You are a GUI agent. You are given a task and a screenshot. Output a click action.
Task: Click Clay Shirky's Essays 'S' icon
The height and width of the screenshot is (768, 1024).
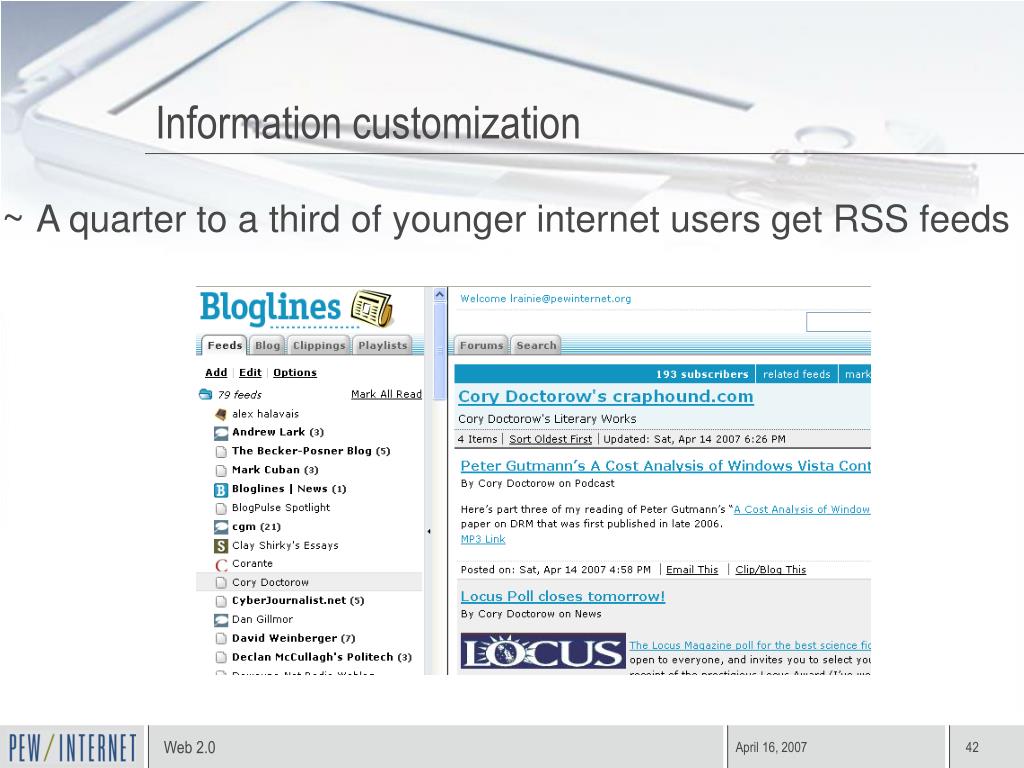(x=221, y=545)
